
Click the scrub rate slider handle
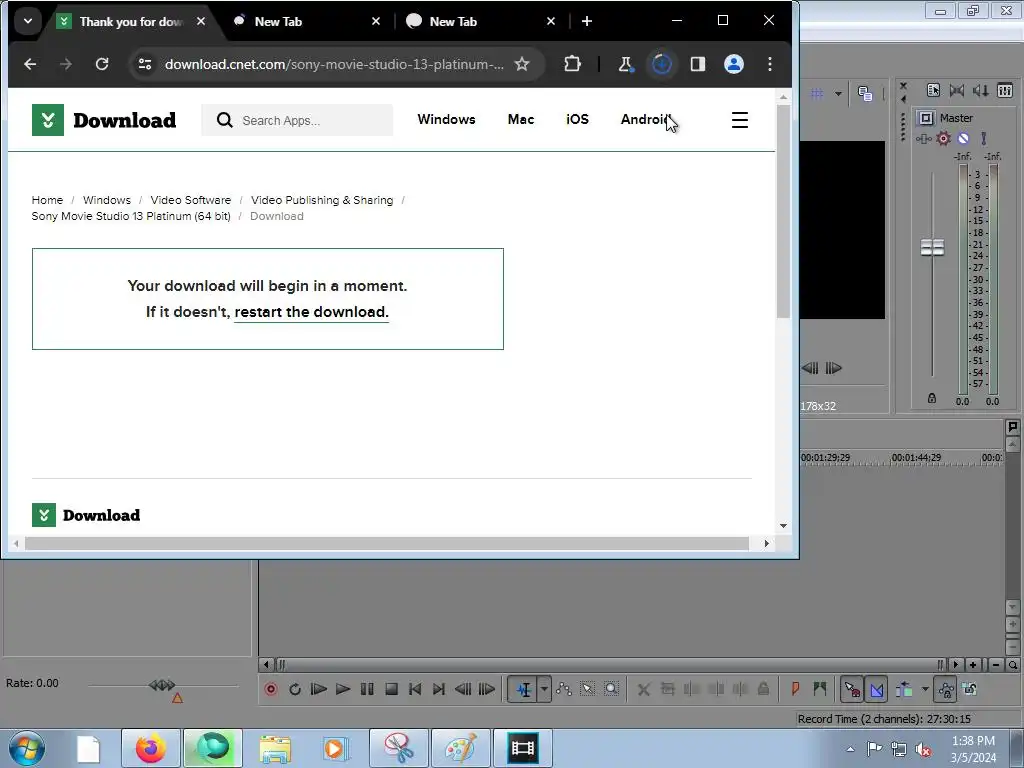tap(162, 685)
